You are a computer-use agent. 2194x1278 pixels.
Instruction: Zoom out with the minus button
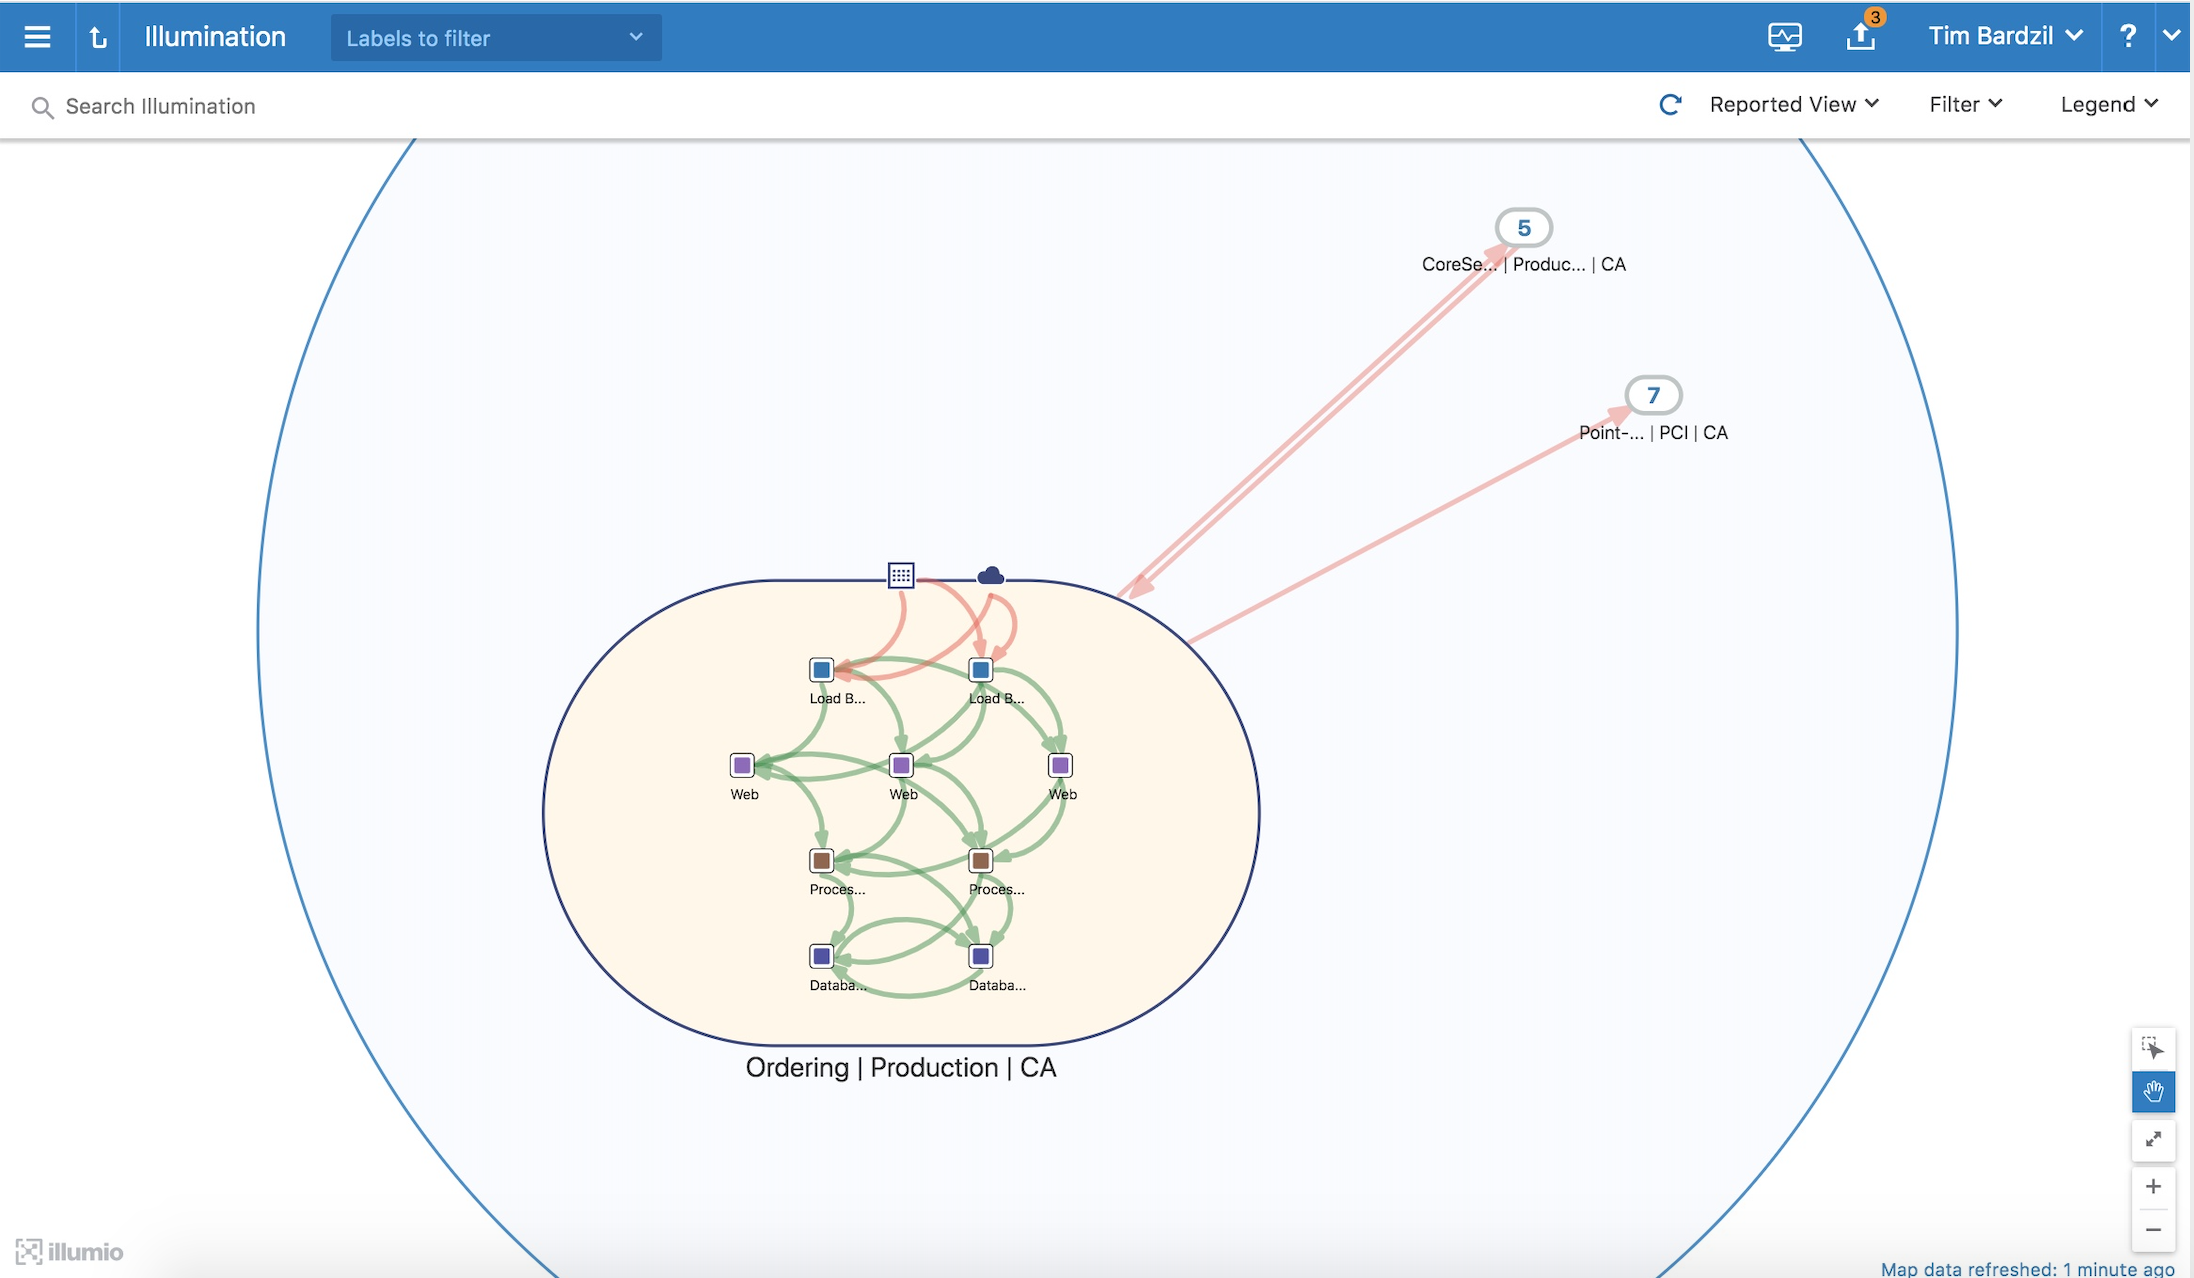click(2152, 1230)
